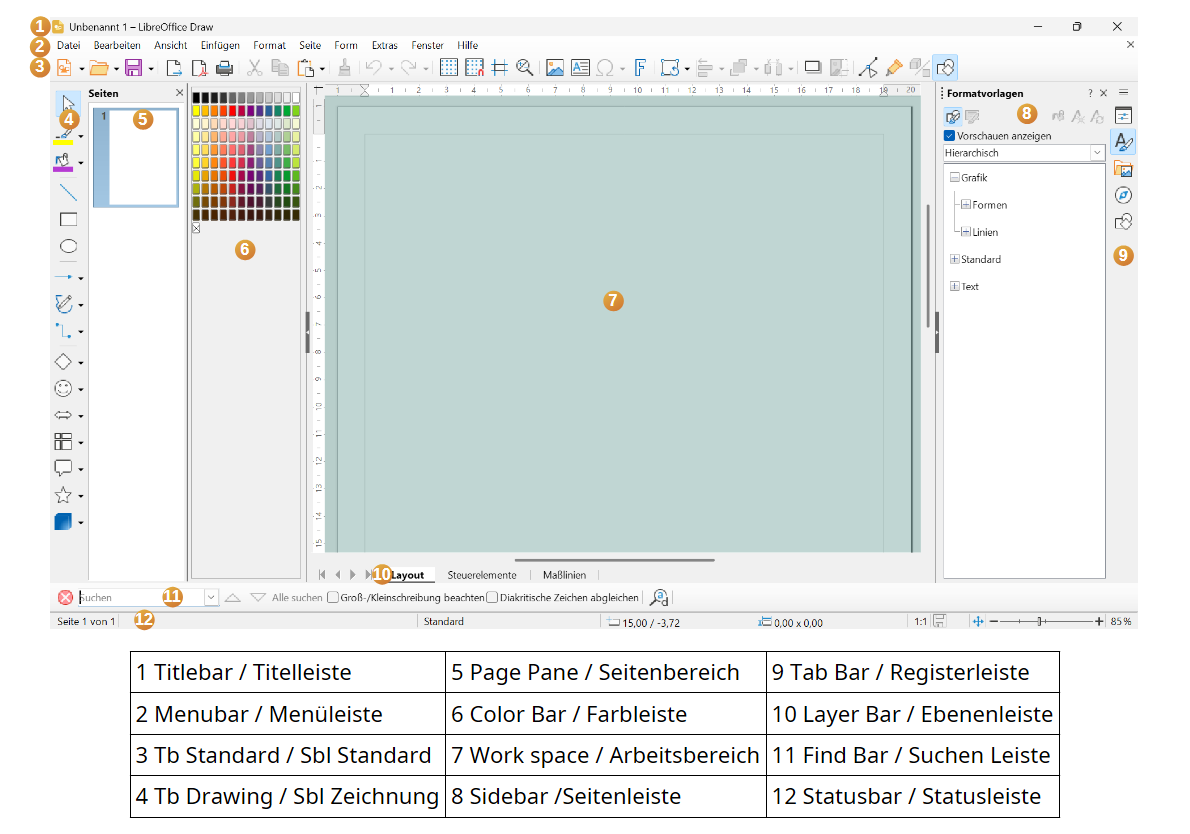This screenshot has width=1190, height=834.
Task: Click the Find and Replace icon
Action: coord(659,598)
